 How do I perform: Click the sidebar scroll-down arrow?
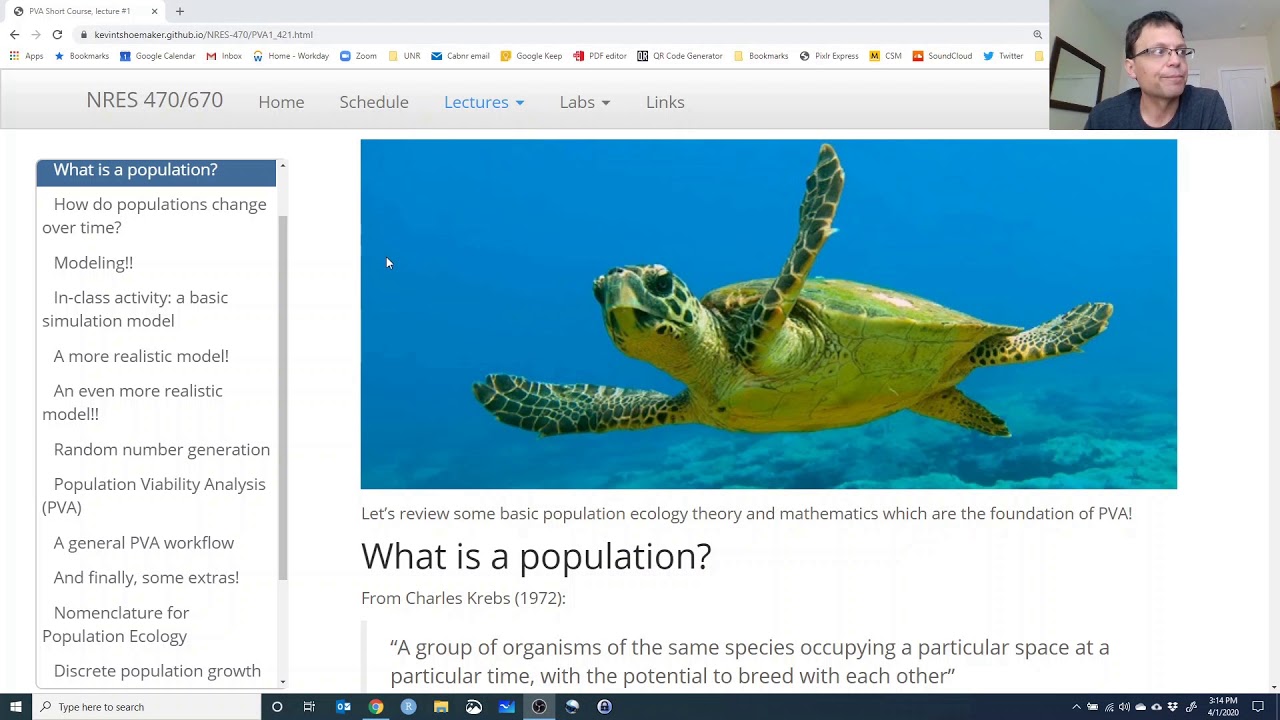283,682
